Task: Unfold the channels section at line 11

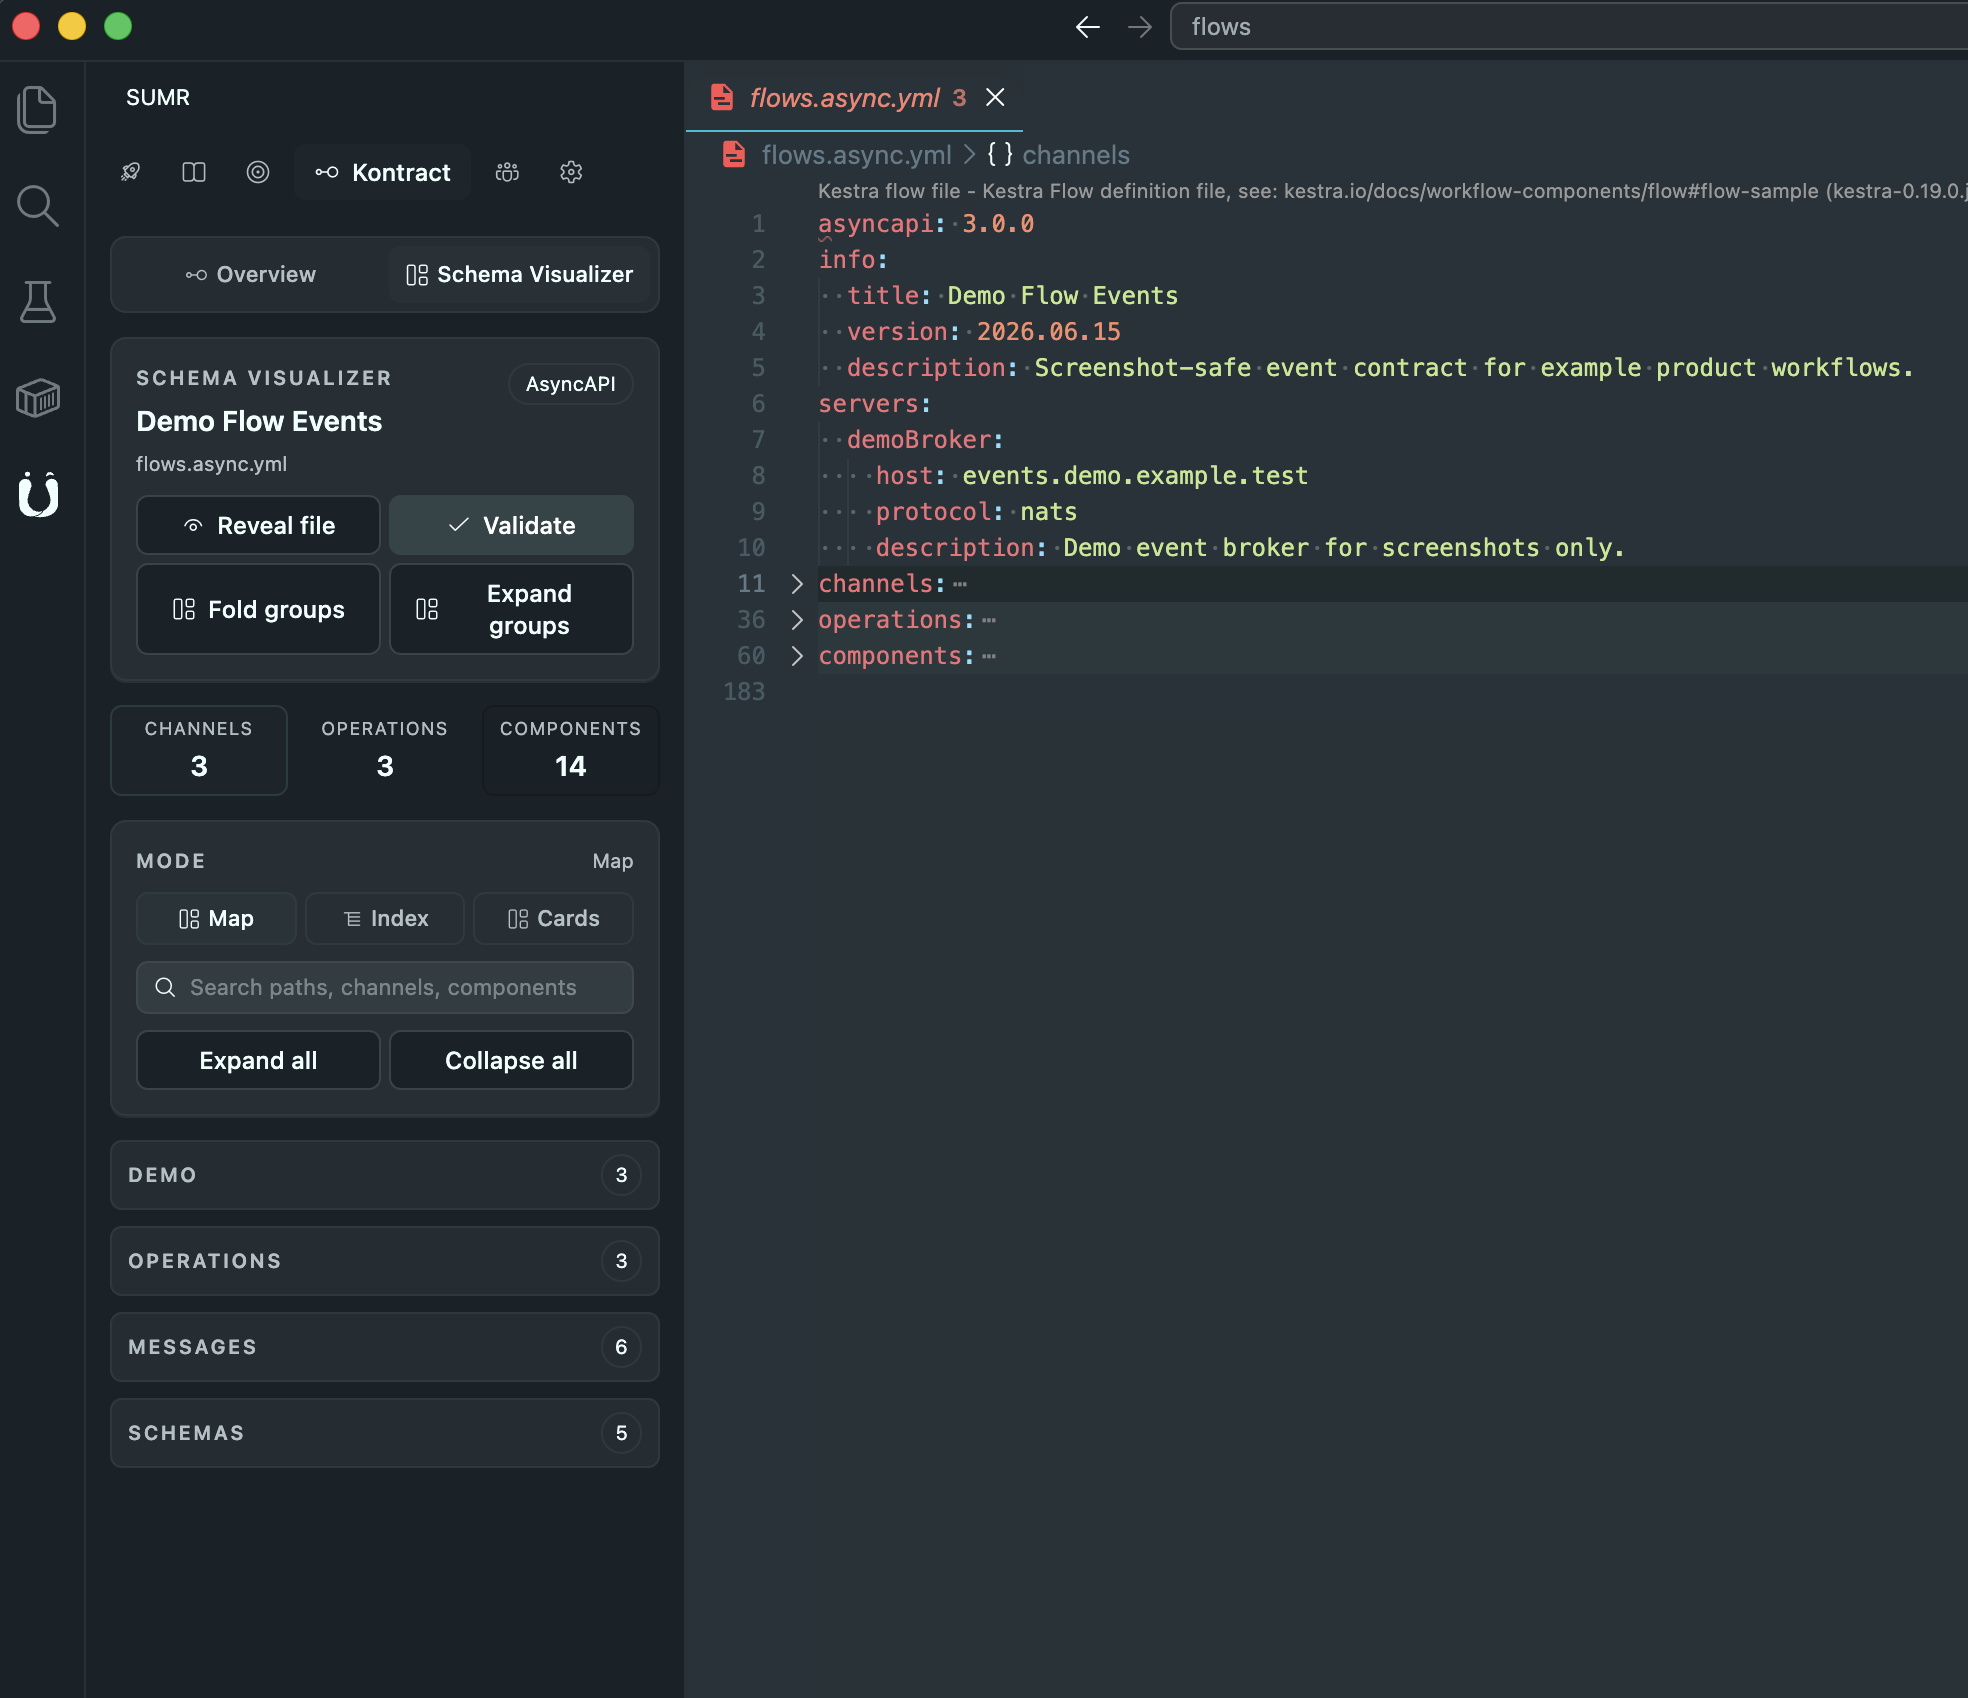Action: point(797,584)
